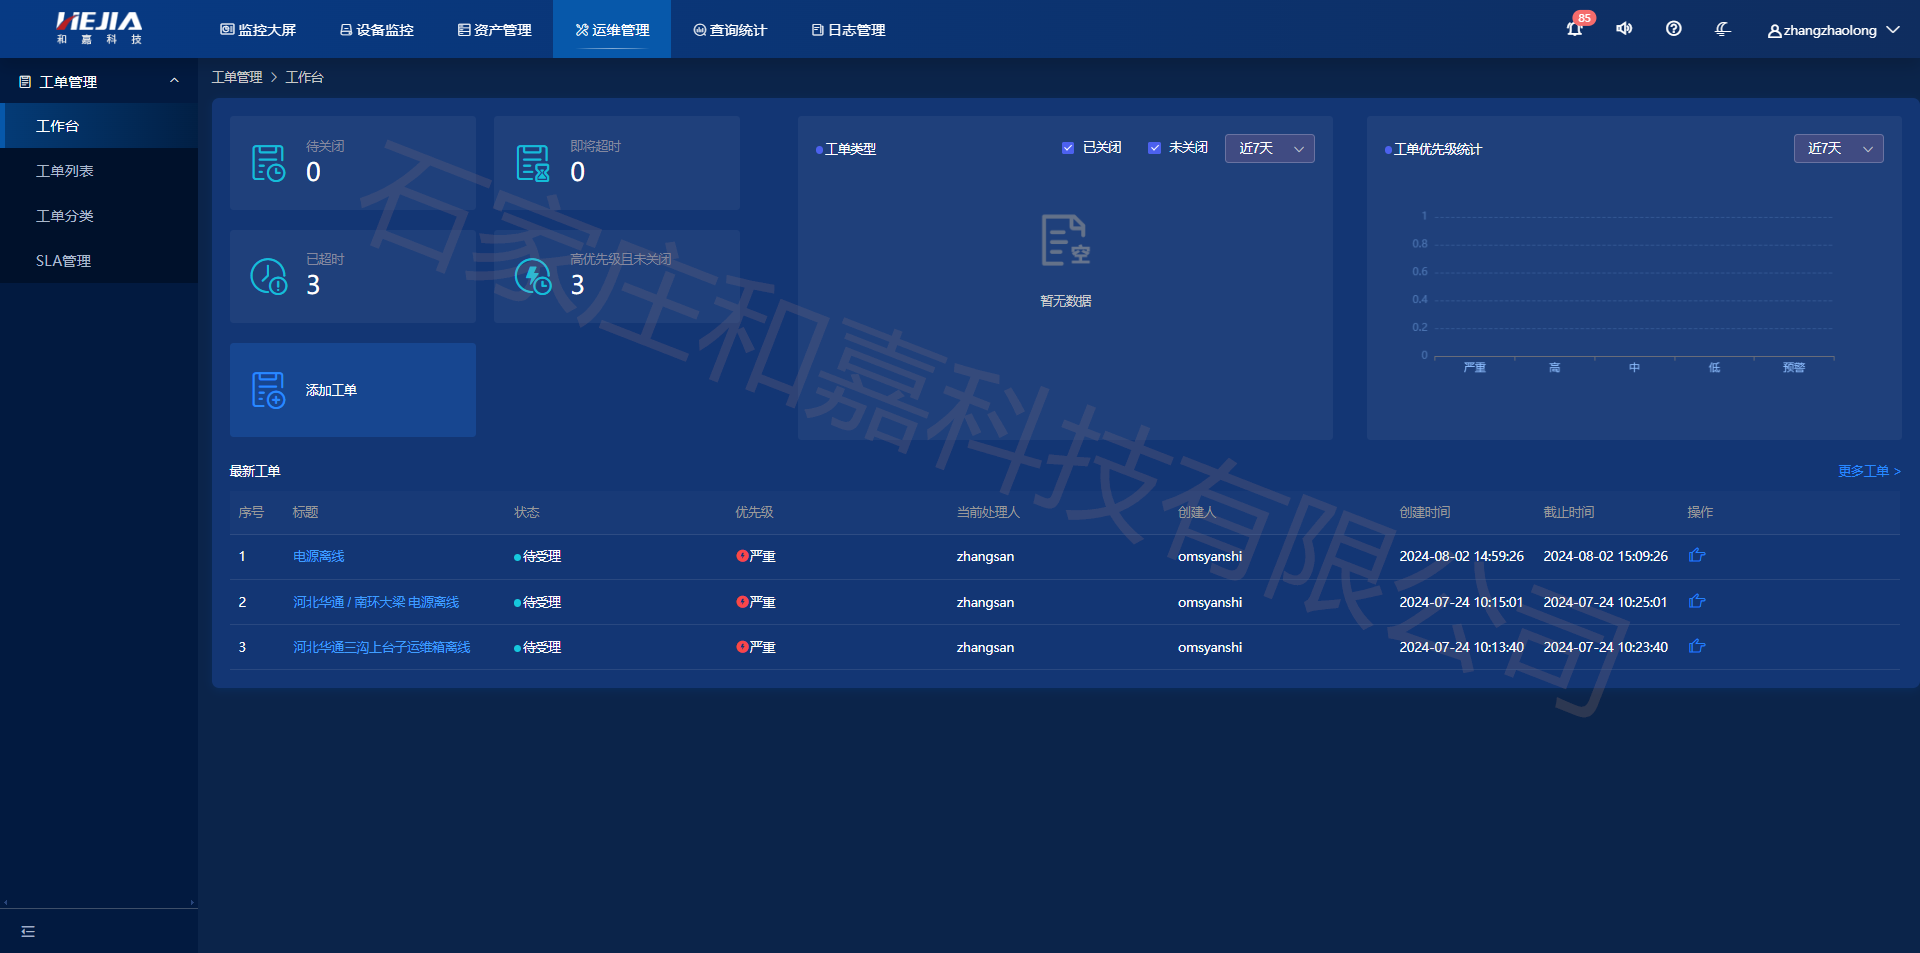
Task: Click 工单管理 in the breadcrumb
Action: point(237,77)
